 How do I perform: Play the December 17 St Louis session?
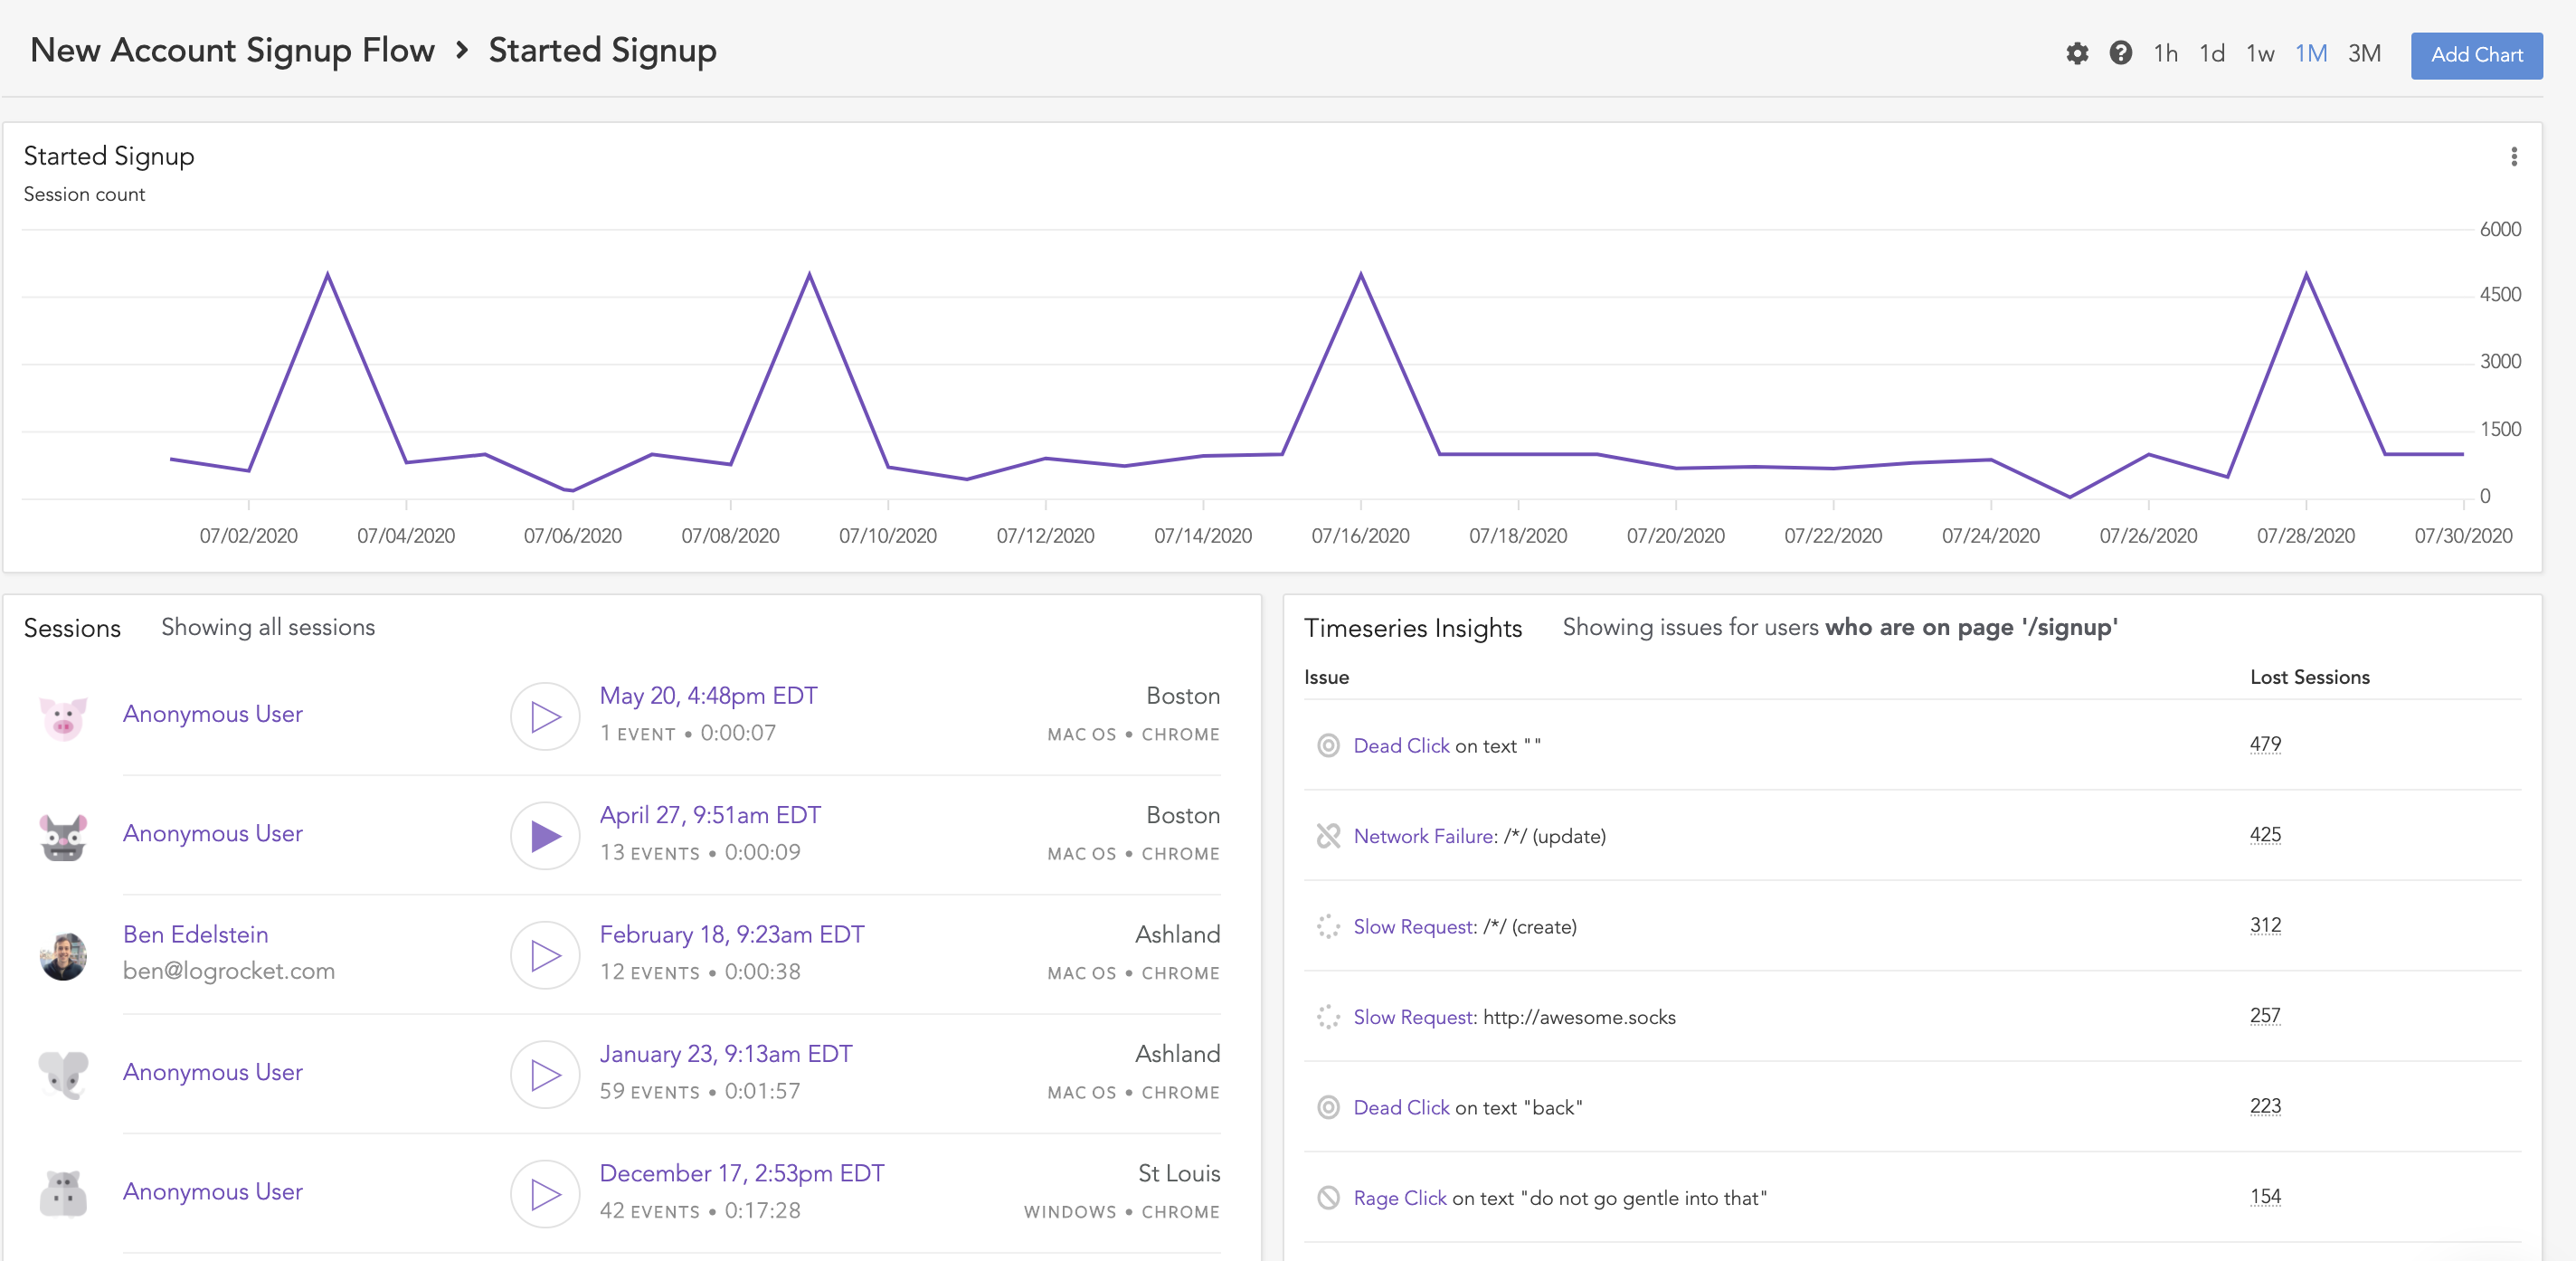[x=545, y=1194]
